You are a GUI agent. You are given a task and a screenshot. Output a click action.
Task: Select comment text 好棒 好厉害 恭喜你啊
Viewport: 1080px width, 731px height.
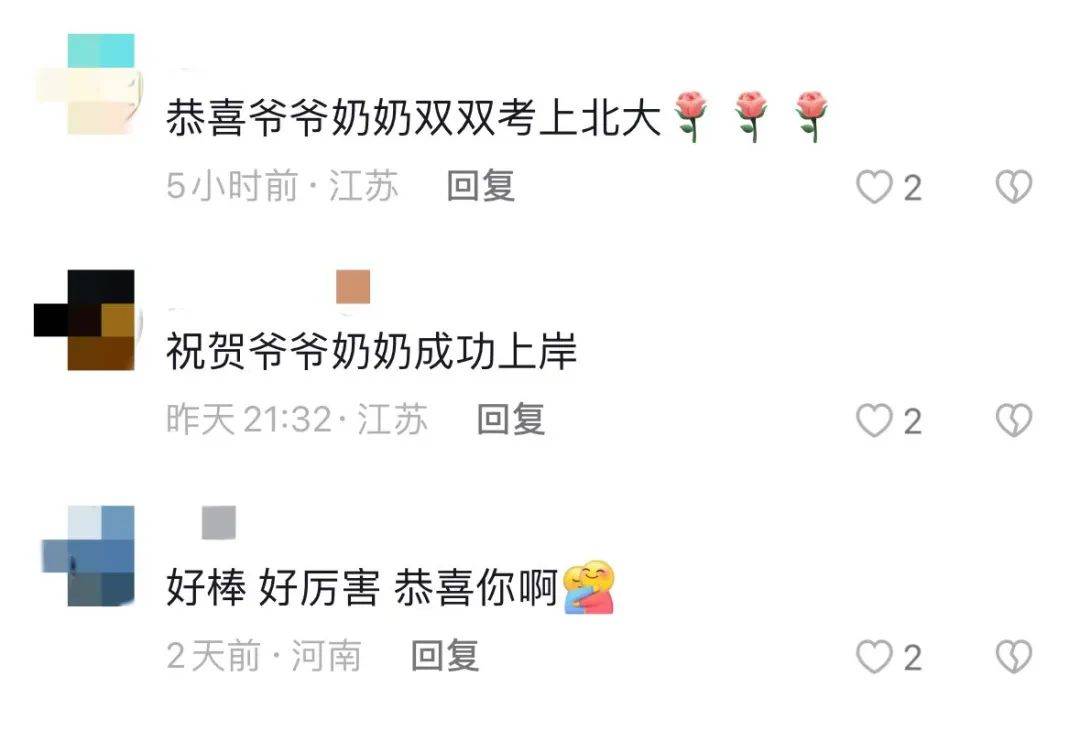click(x=362, y=588)
